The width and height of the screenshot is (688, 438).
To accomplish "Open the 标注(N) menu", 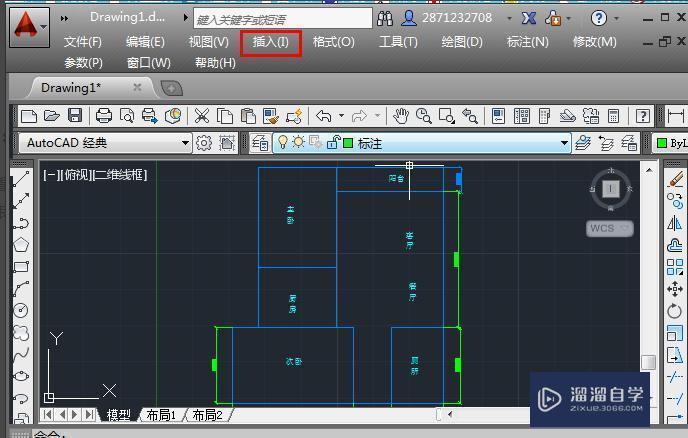I will (527, 42).
